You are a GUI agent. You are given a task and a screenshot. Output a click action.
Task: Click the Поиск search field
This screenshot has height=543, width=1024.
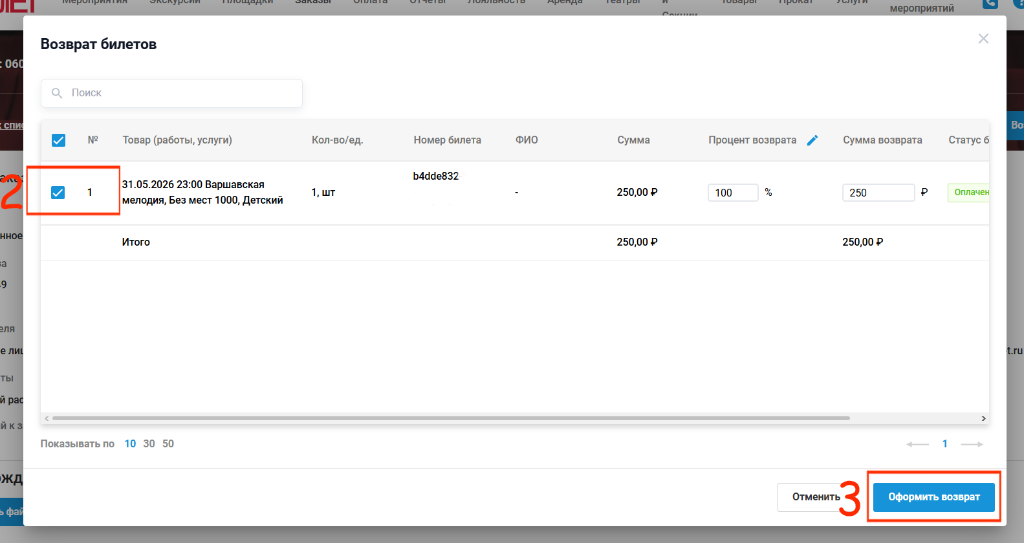coord(172,93)
